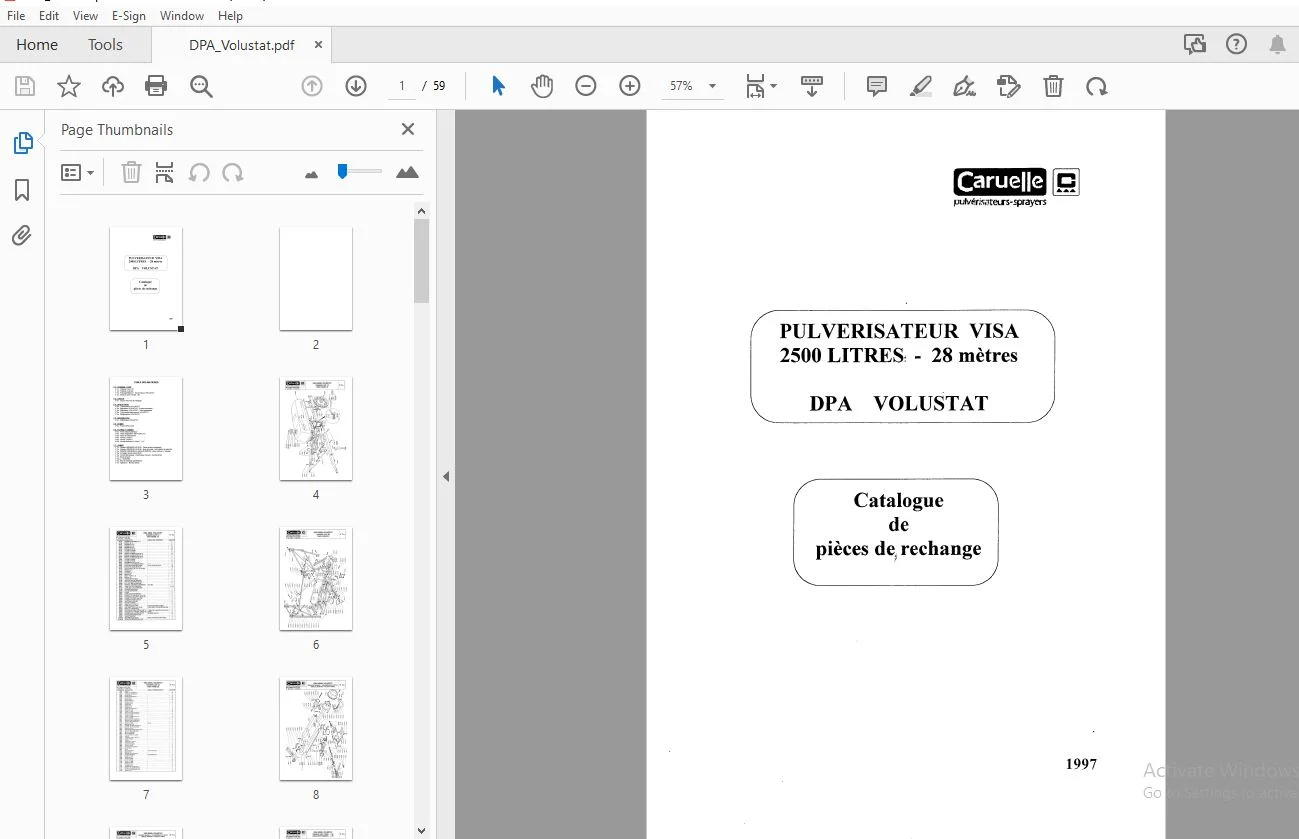Select the blank page 2 thumbnail
The height and width of the screenshot is (839, 1299).
pos(316,279)
